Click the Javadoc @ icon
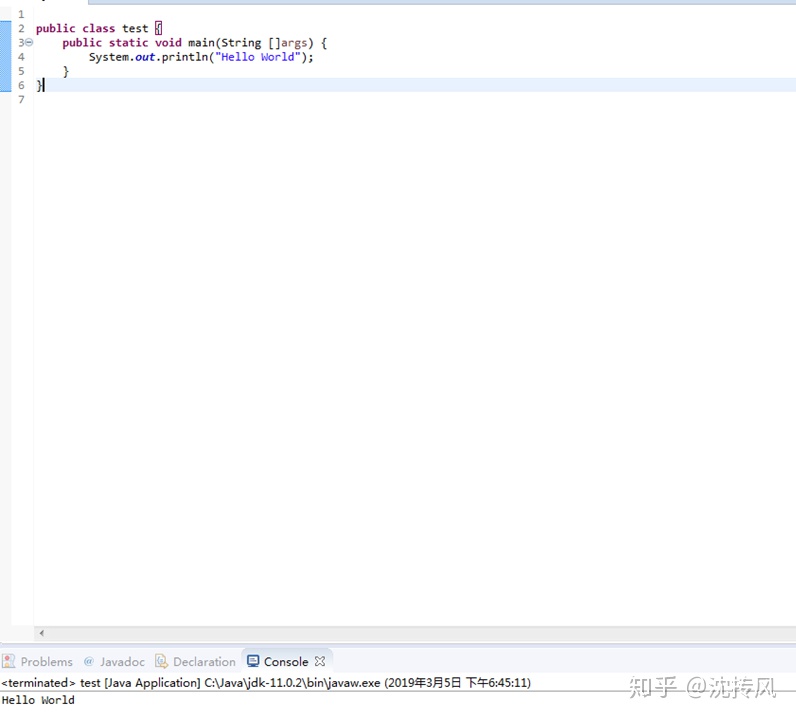 (x=89, y=661)
